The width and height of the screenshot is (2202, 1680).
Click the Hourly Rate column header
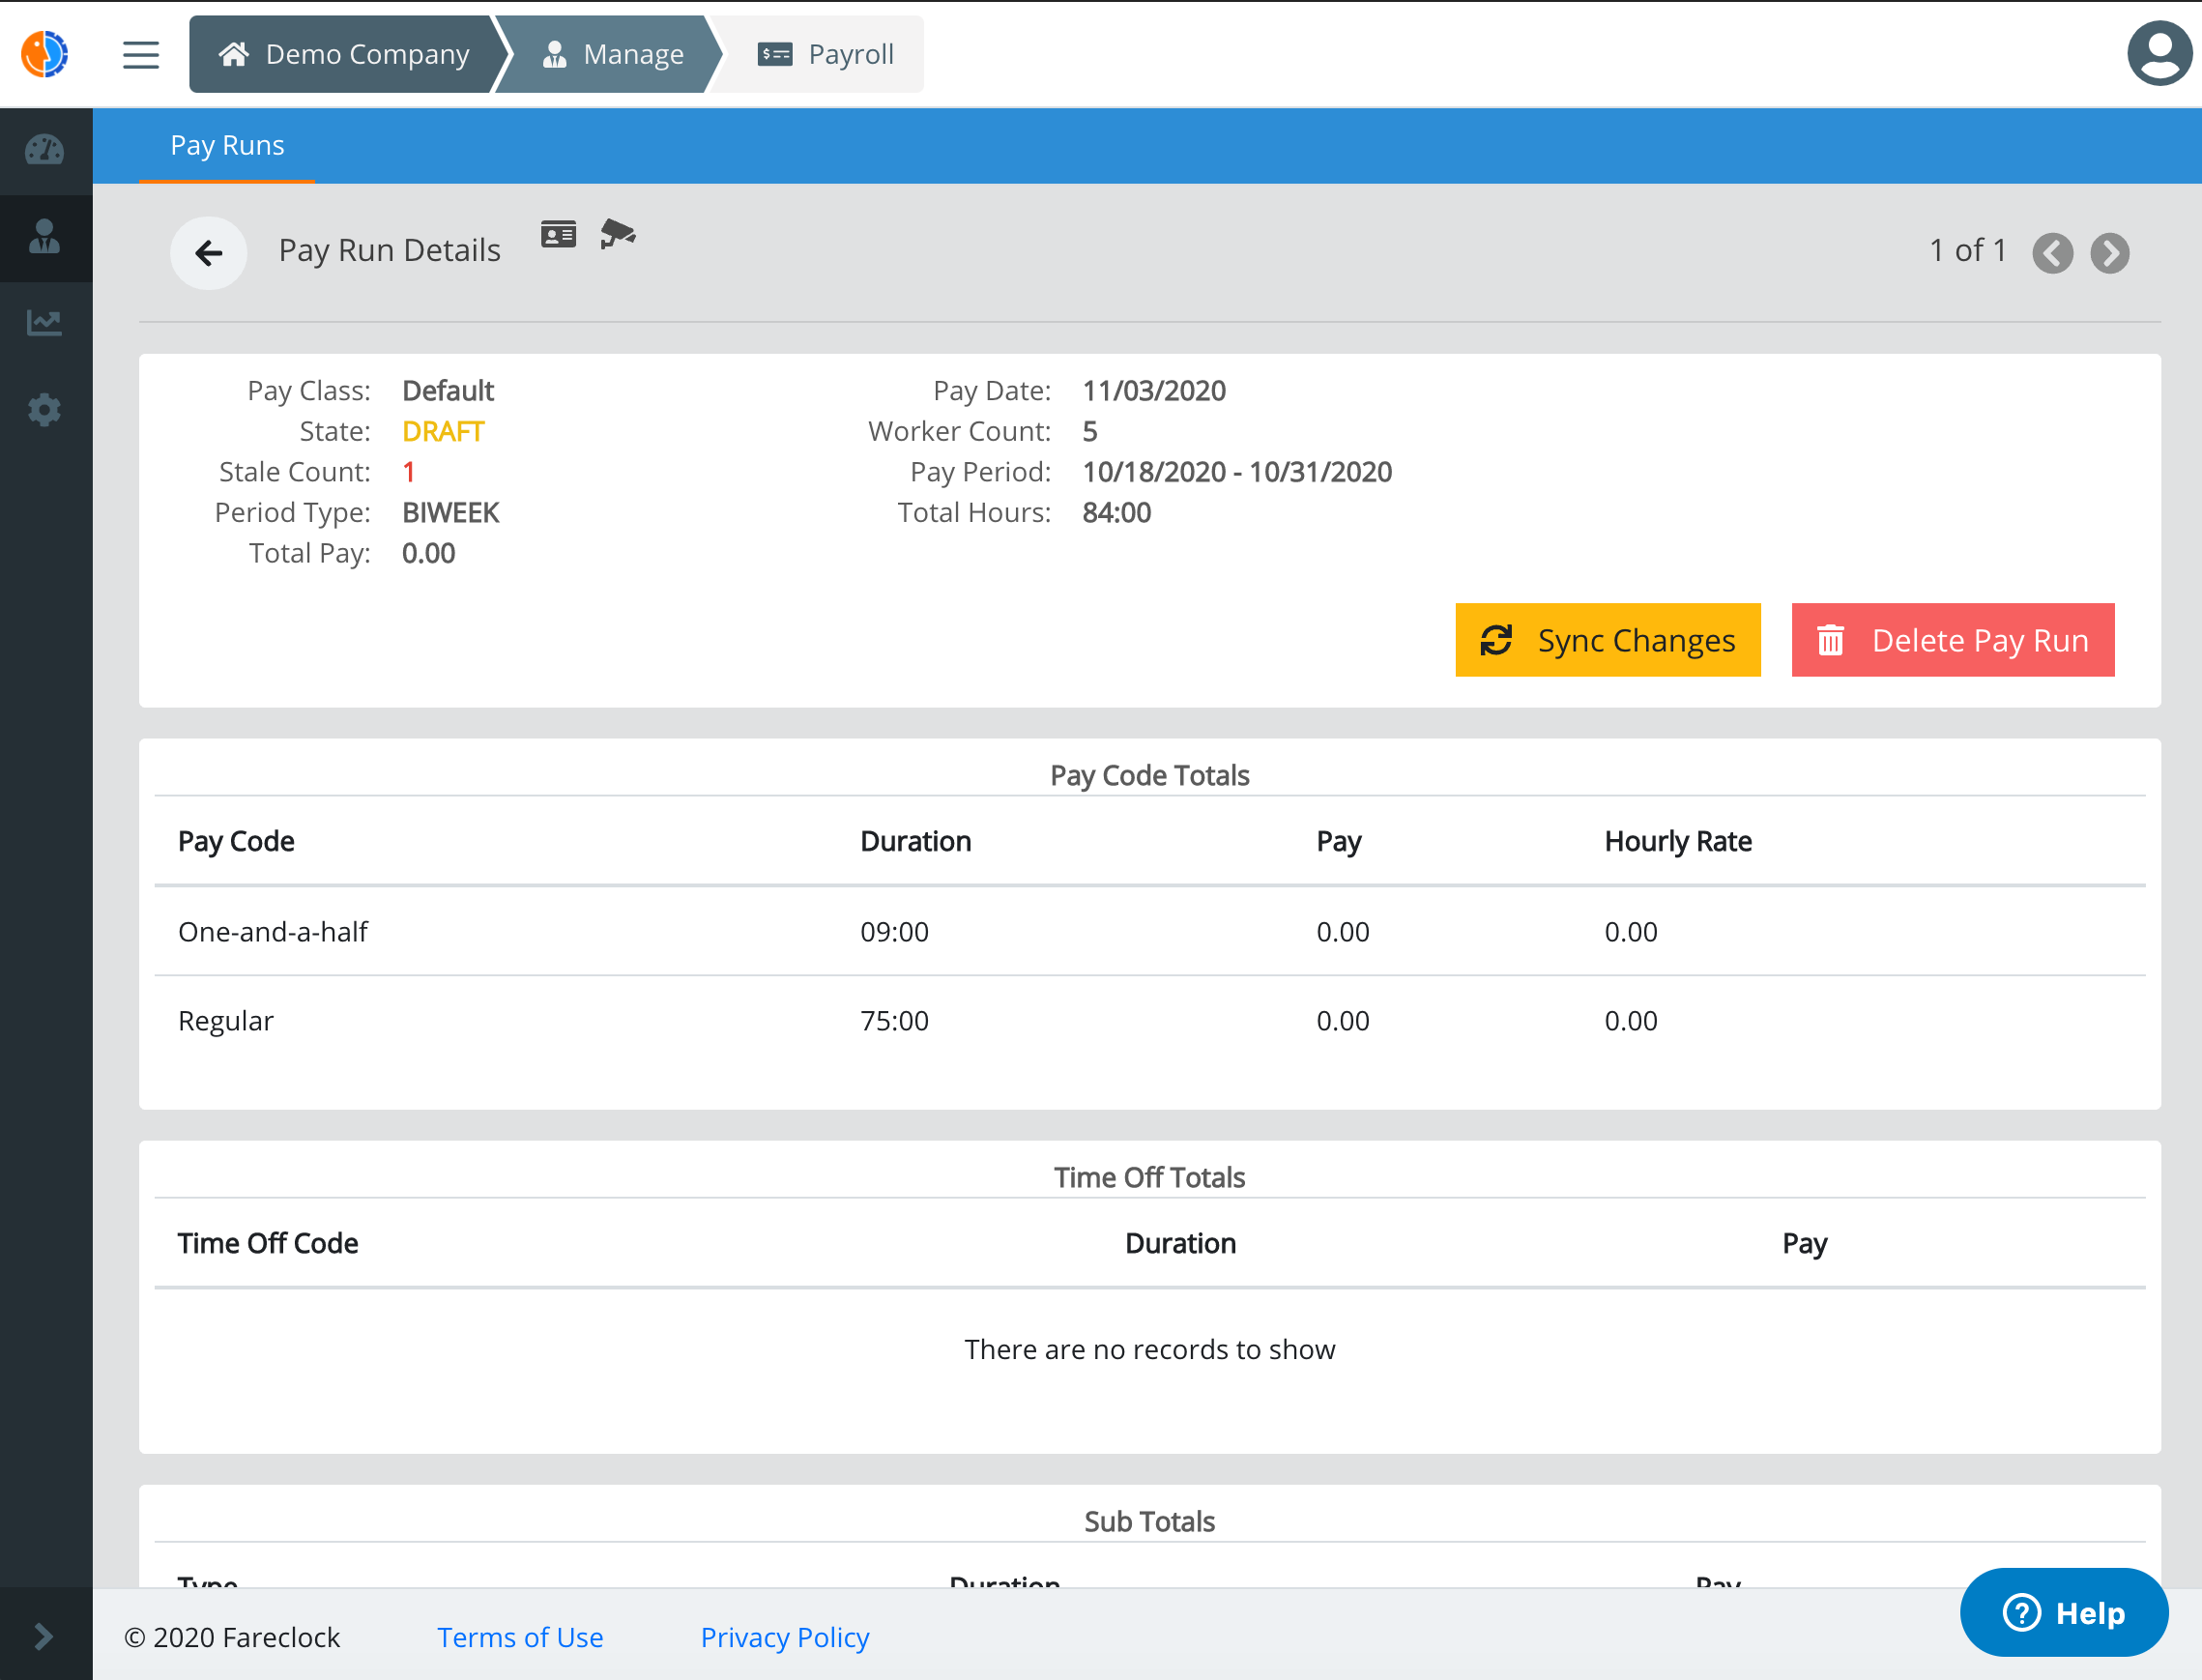click(x=1677, y=842)
